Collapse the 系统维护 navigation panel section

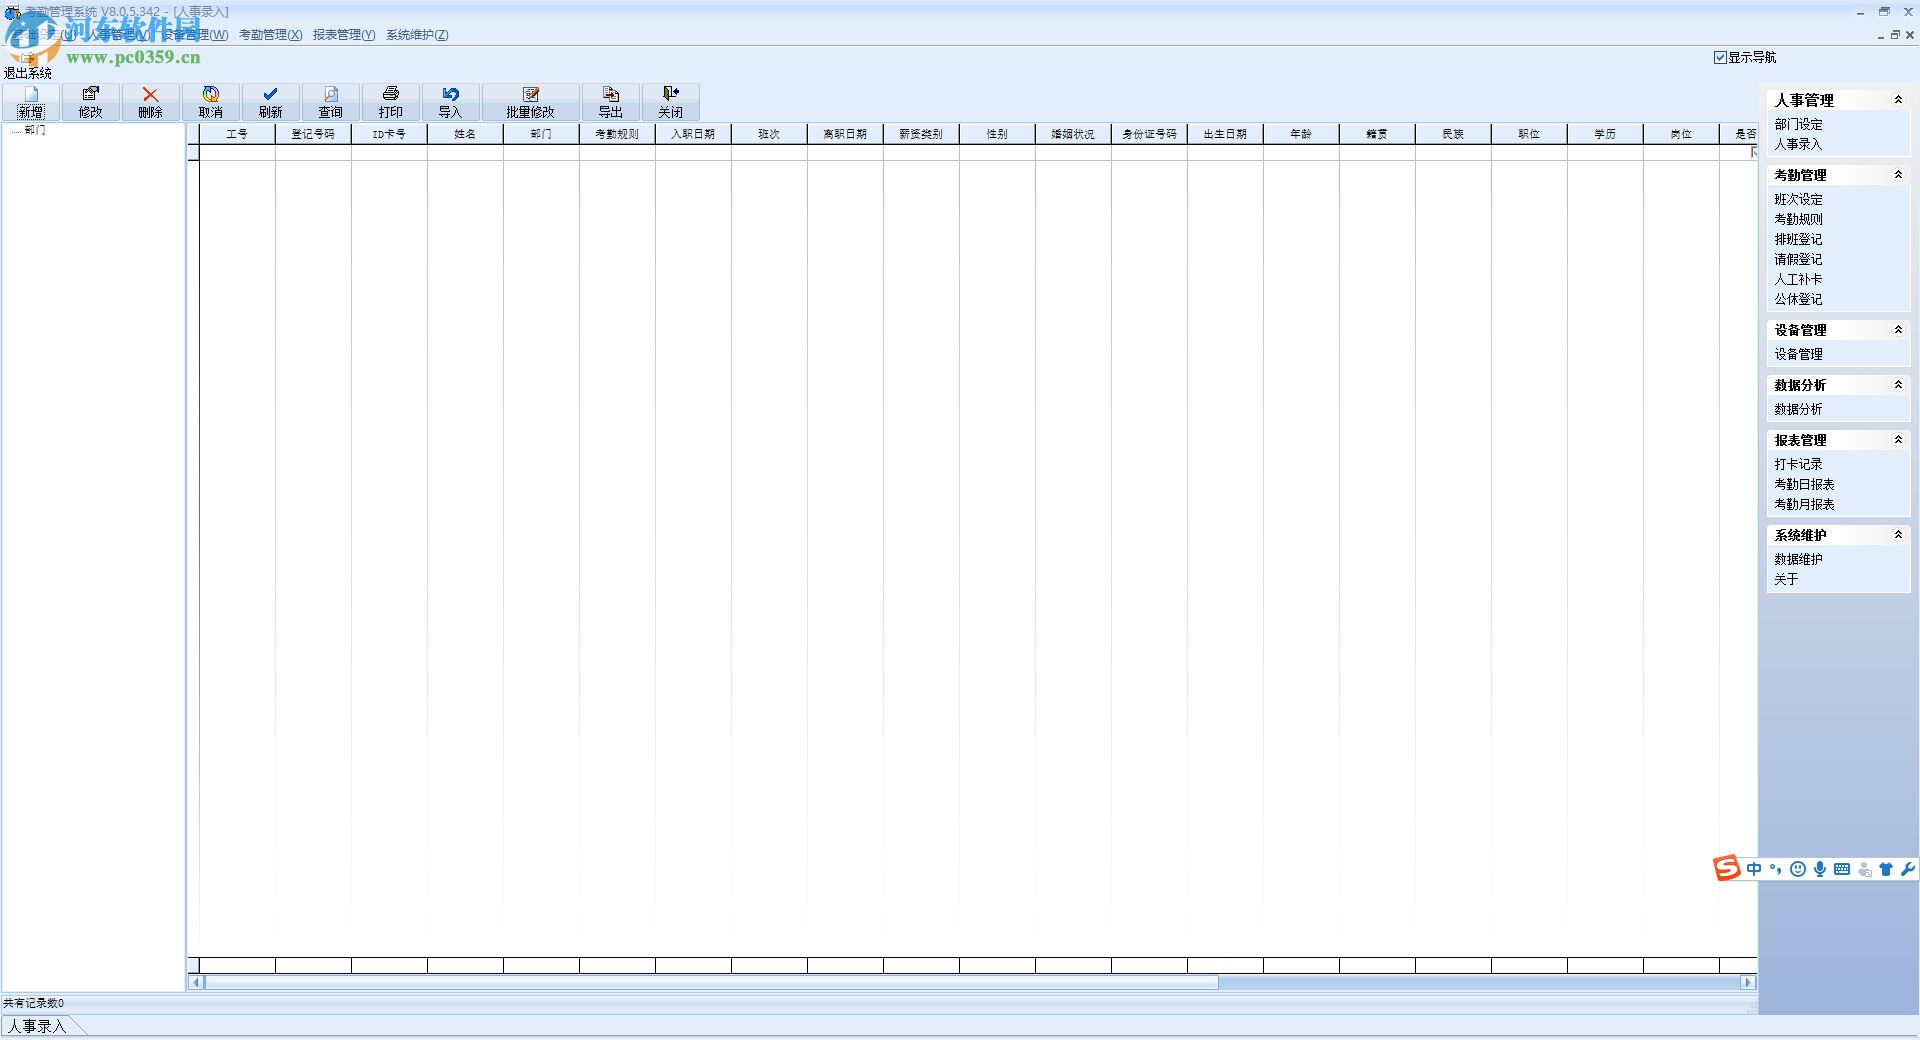point(1898,535)
